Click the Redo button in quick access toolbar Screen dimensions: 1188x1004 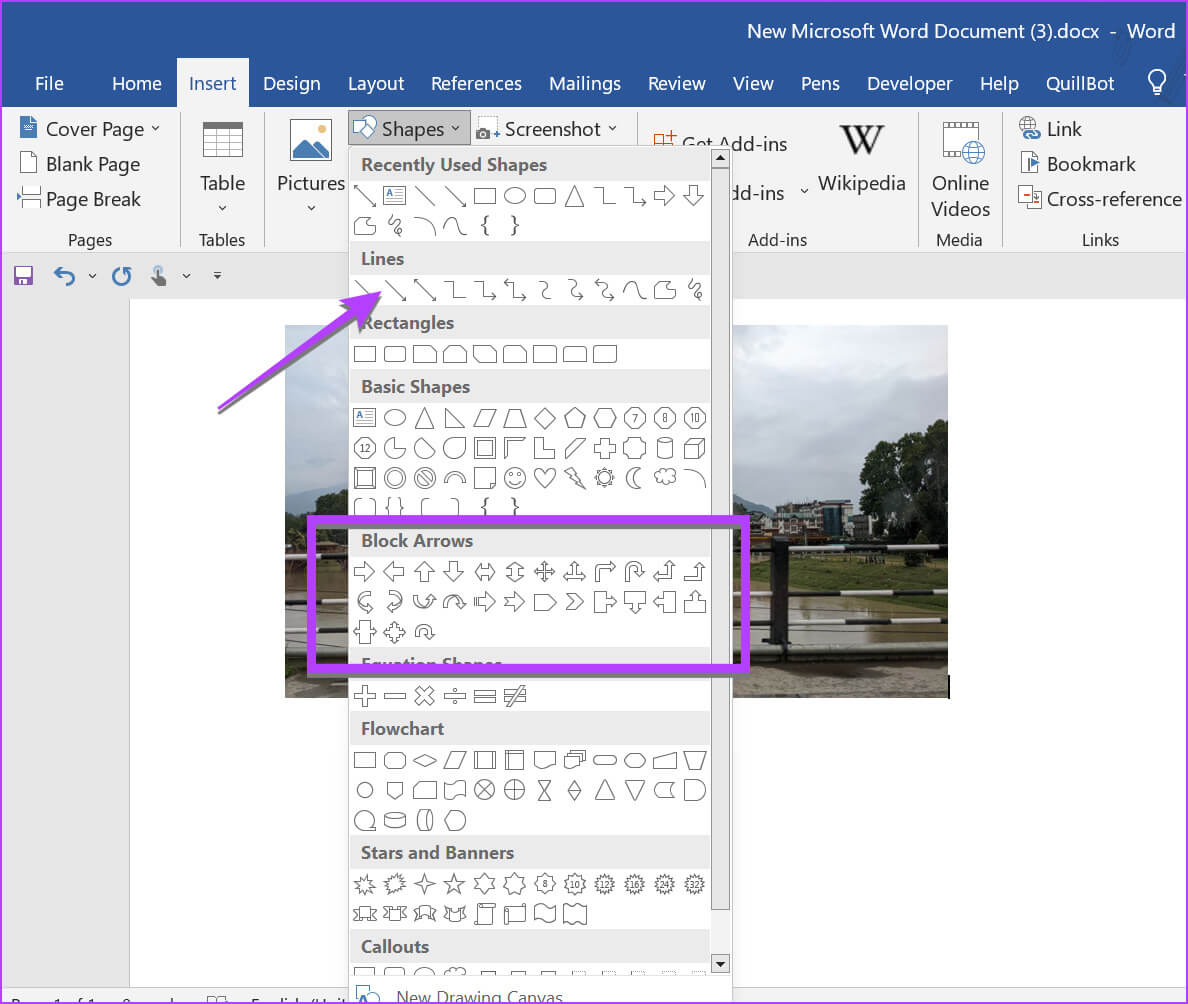tap(122, 276)
